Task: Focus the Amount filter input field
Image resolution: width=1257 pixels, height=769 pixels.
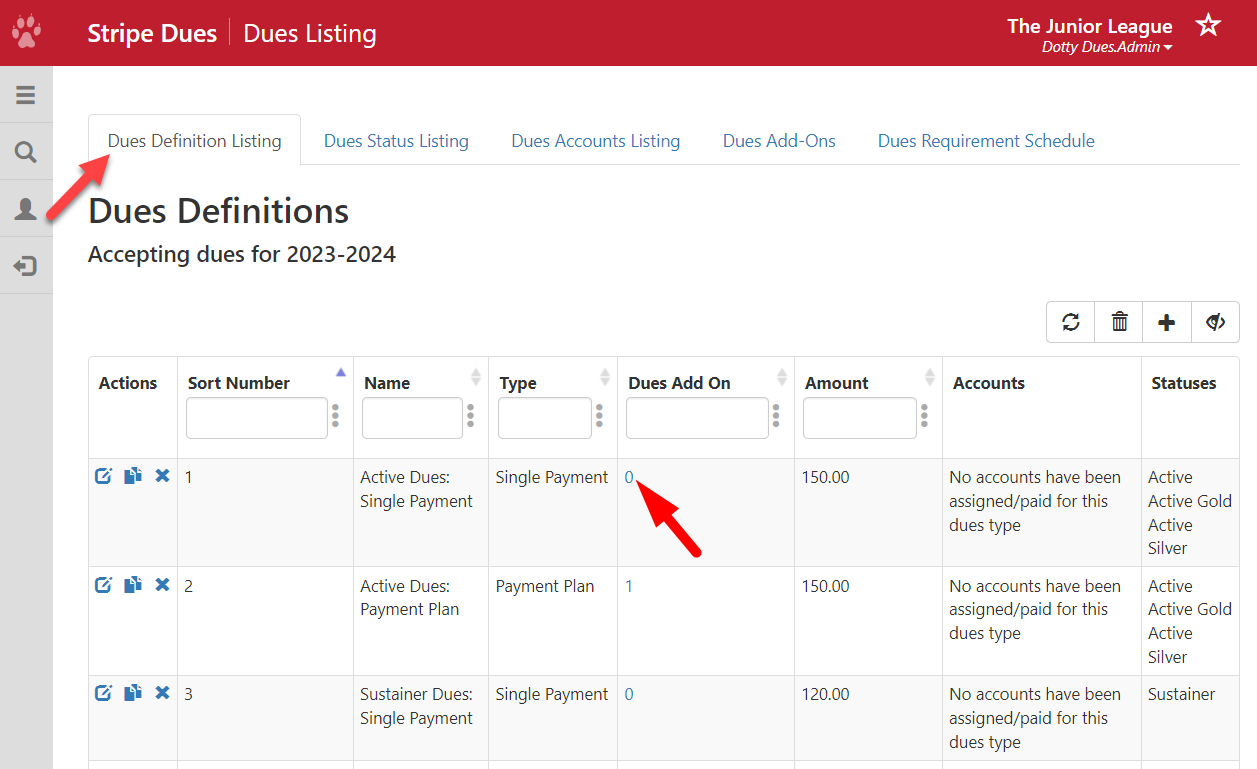Action: pyautogui.click(x=860, y=418)
